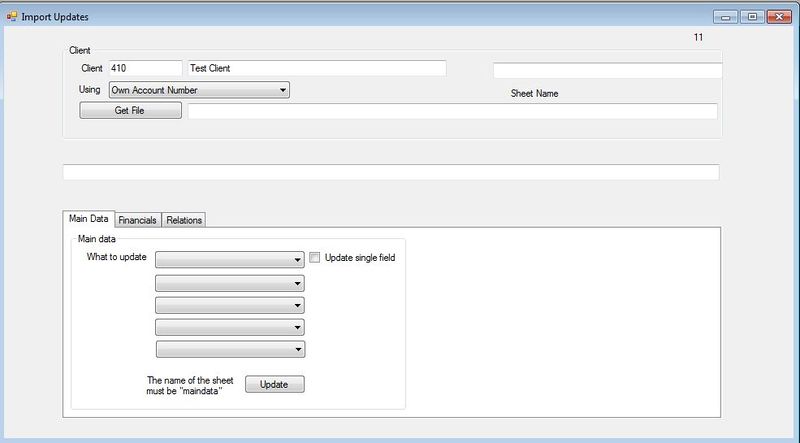Screen dimensions: 800x443
Task: Switch to the Financials tab
Action: [138, 220]
